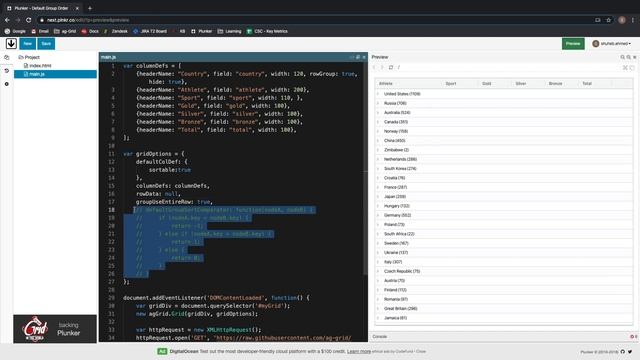Click the New button

(x=27, y=43)
